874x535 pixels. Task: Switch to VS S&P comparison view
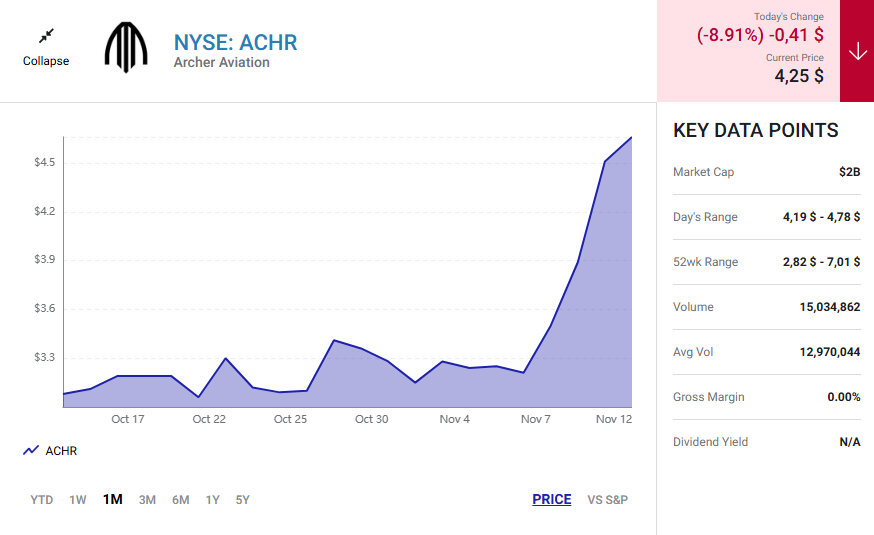tap(608, 500)
